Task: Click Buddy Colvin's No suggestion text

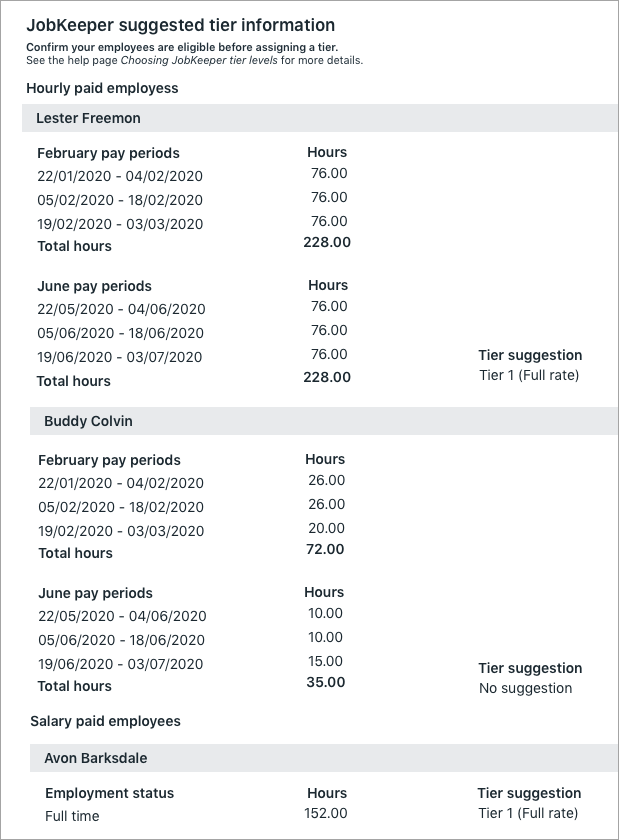Action: 525,688
